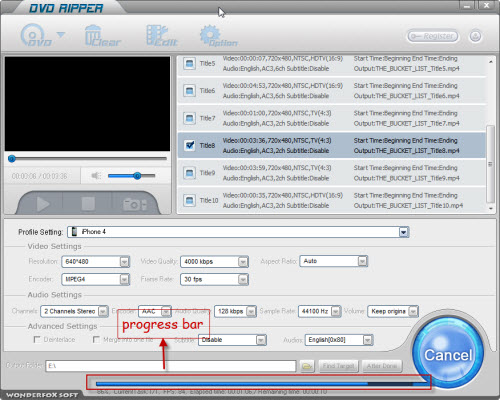The image size is (500, 400).
Task: Click the round download/update icon
Action: pyautogui.click(x=475, y=36)
